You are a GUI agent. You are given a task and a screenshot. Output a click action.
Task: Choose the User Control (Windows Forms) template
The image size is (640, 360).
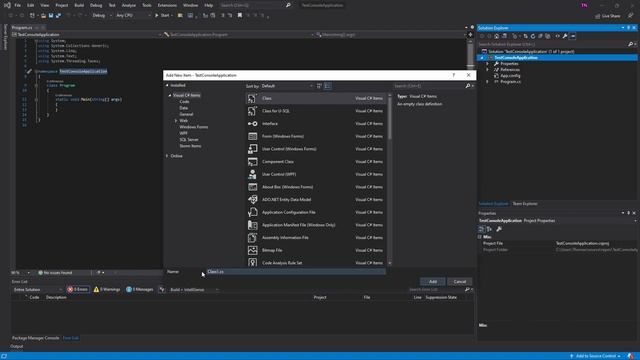pos(316,149)
